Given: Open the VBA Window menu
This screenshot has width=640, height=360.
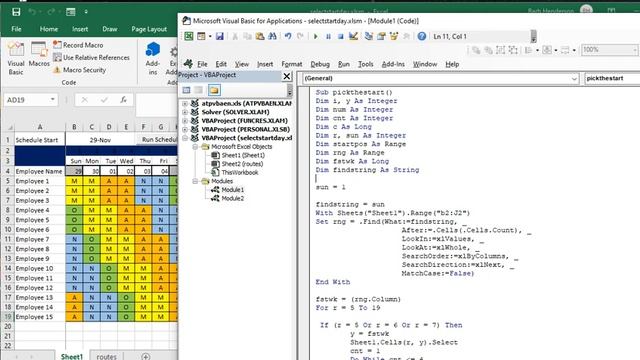Looking at the screenshot, I should coord(425,64).
